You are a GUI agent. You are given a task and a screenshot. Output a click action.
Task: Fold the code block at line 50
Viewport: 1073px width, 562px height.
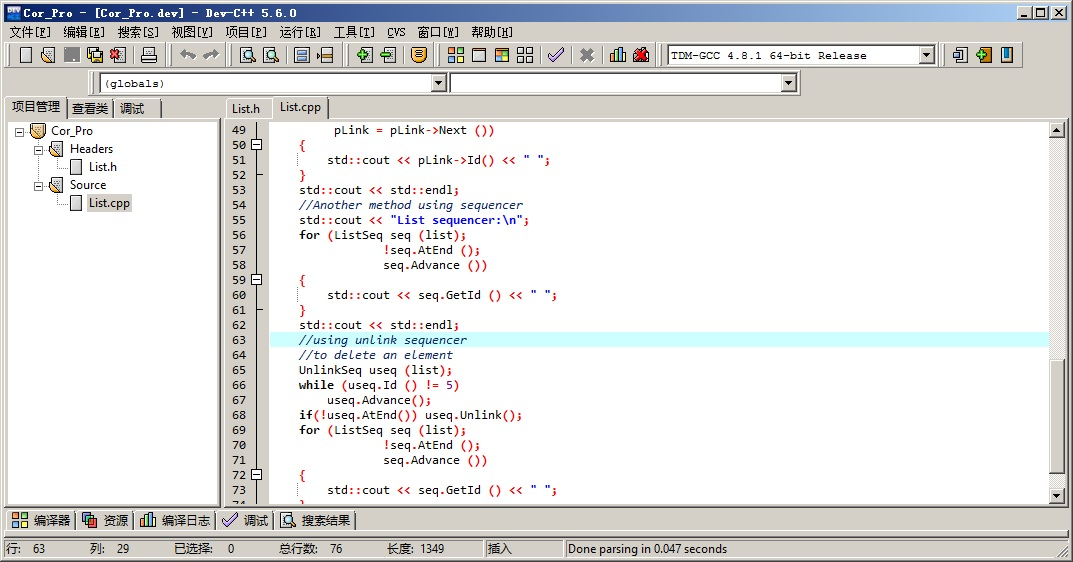pos(257,144)
